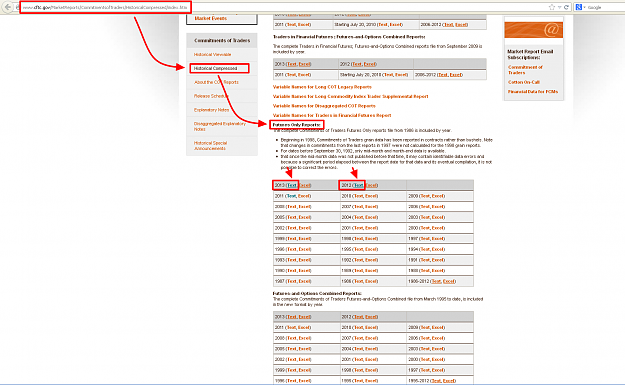Download 2009 Excel in Futures-and-Options Combined table
Viewport: 625px width, 385px height.
(438, 328)
